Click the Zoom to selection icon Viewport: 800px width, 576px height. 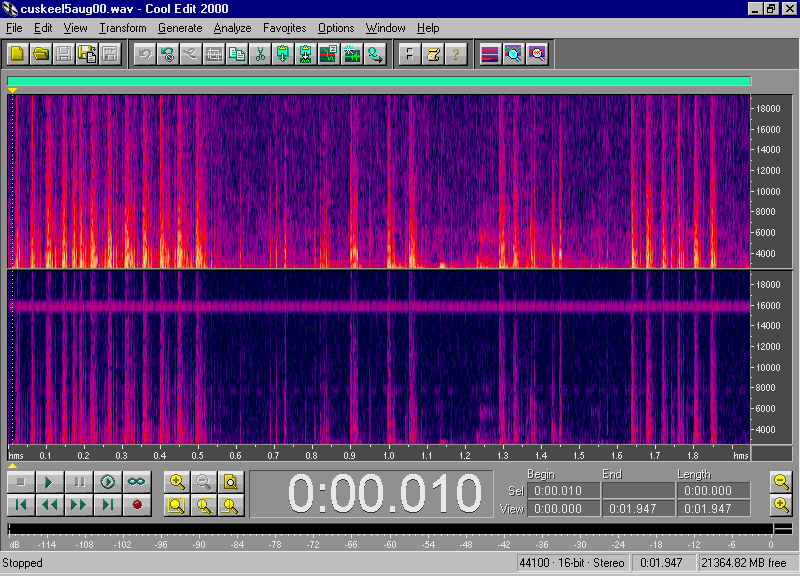pos(176,505)
